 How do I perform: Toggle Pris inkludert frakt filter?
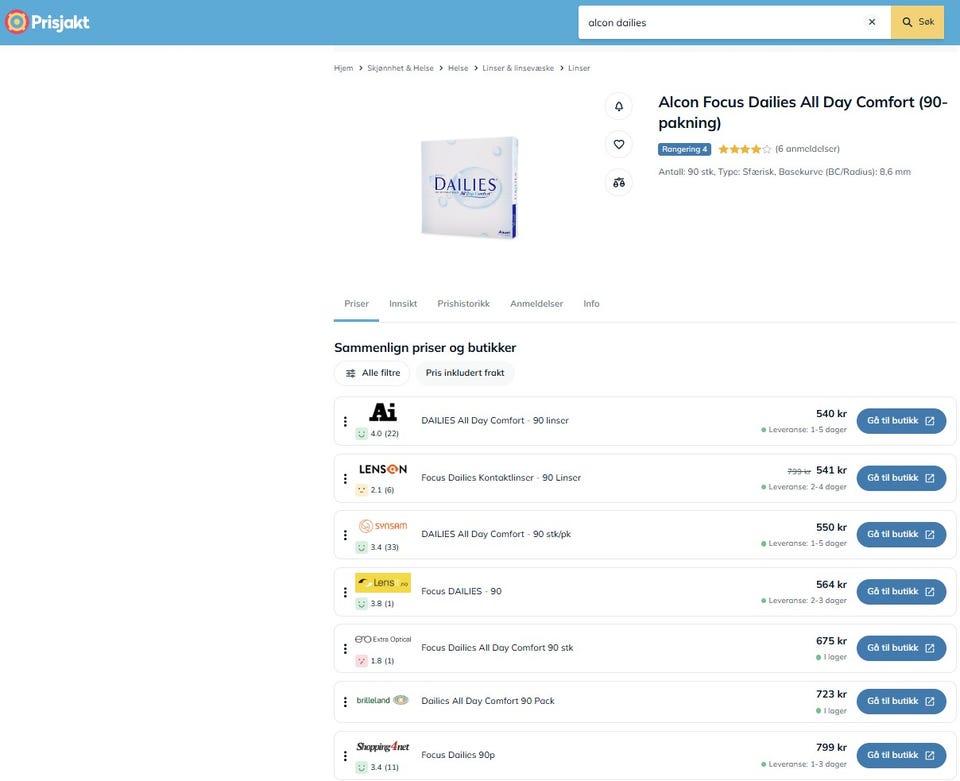pyautogui.click(x=465, y=373)
